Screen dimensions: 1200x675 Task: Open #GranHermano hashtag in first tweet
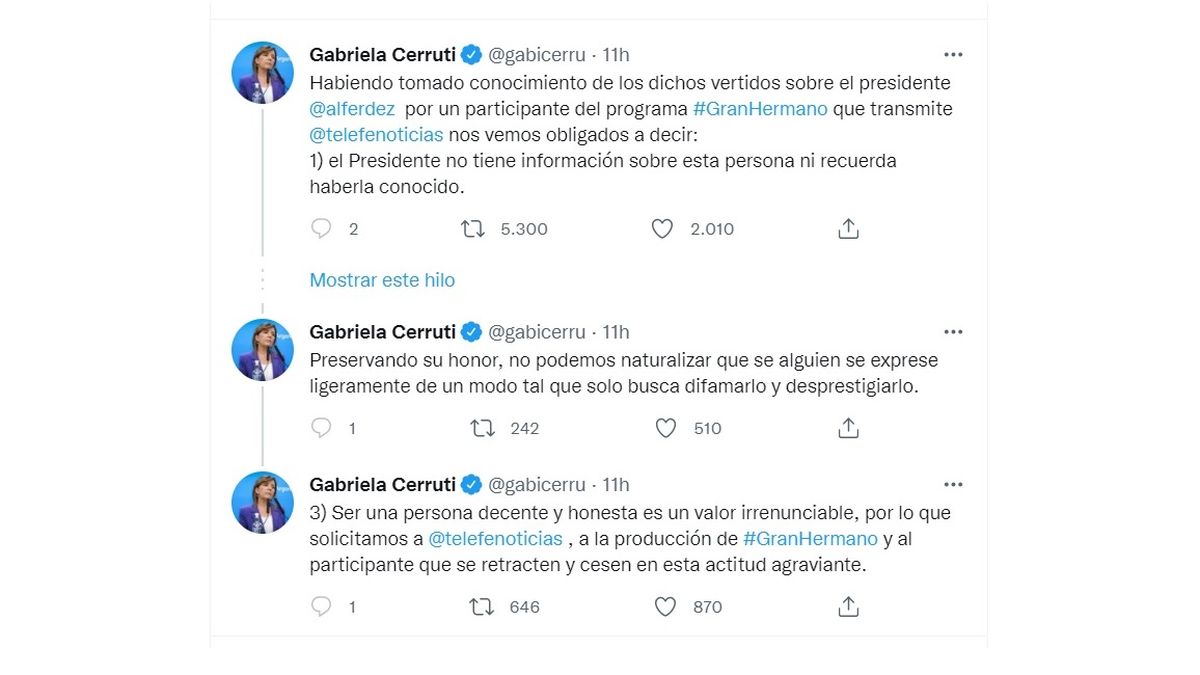tap(760, 108)
